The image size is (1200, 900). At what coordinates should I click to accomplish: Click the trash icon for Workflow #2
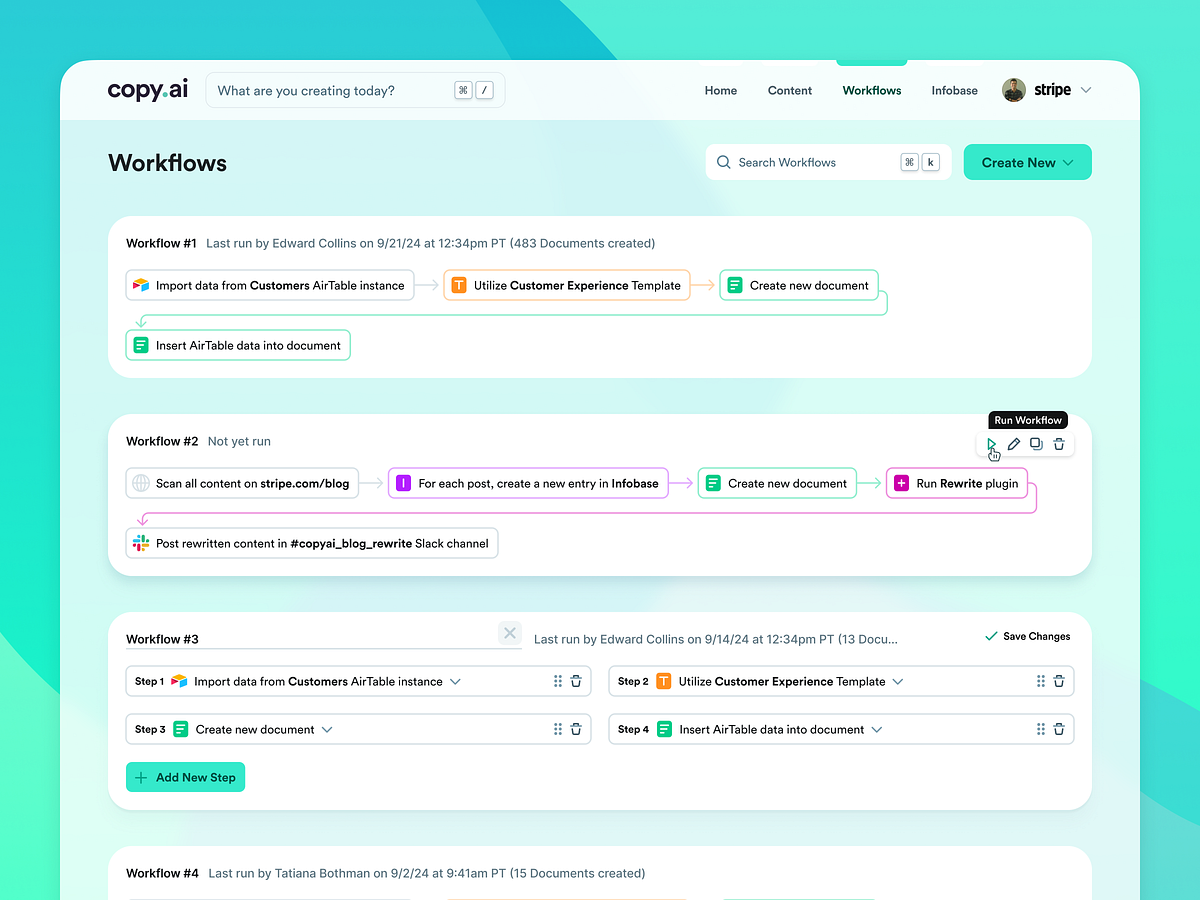click(1059, 444)
